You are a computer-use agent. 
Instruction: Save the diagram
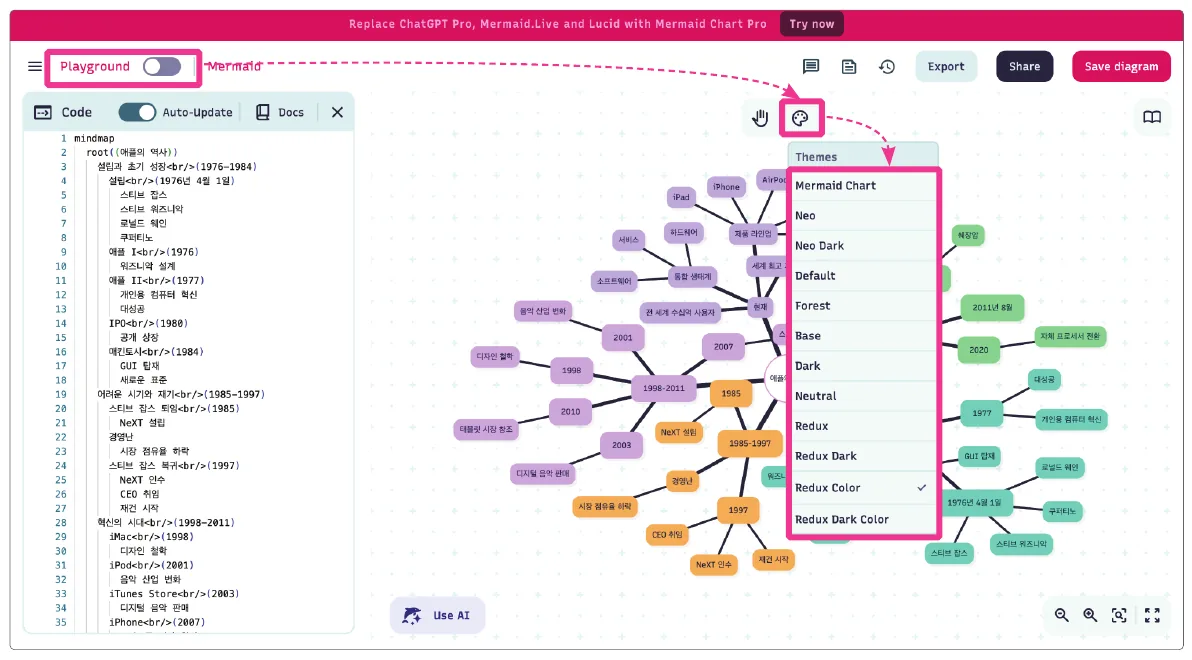pos(1121,66)
